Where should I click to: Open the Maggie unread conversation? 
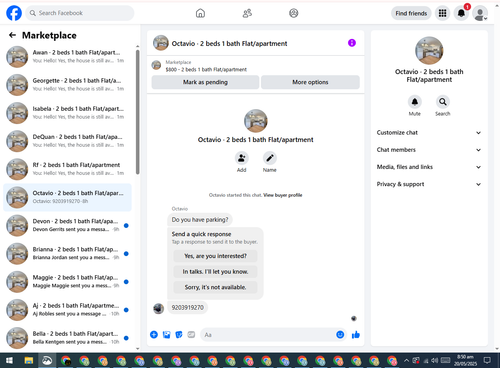68,281
